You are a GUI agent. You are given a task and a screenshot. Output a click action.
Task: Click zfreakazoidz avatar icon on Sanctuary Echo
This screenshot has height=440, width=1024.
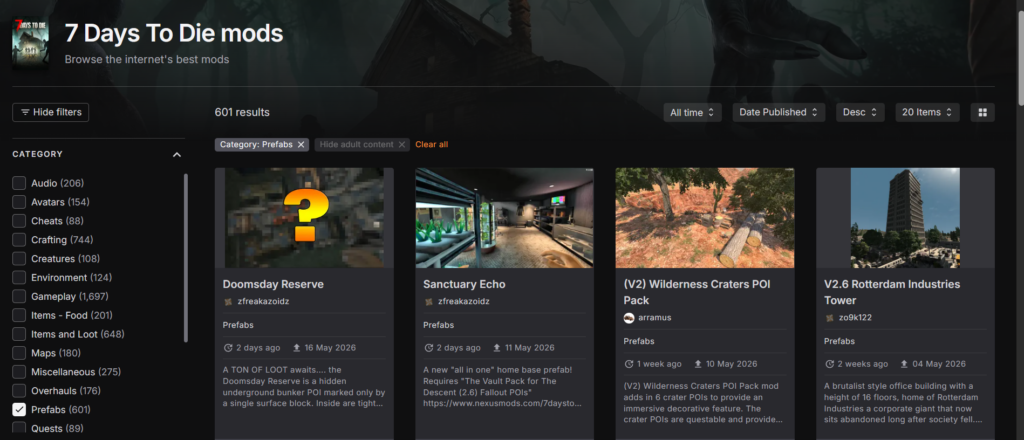point(428,302)
